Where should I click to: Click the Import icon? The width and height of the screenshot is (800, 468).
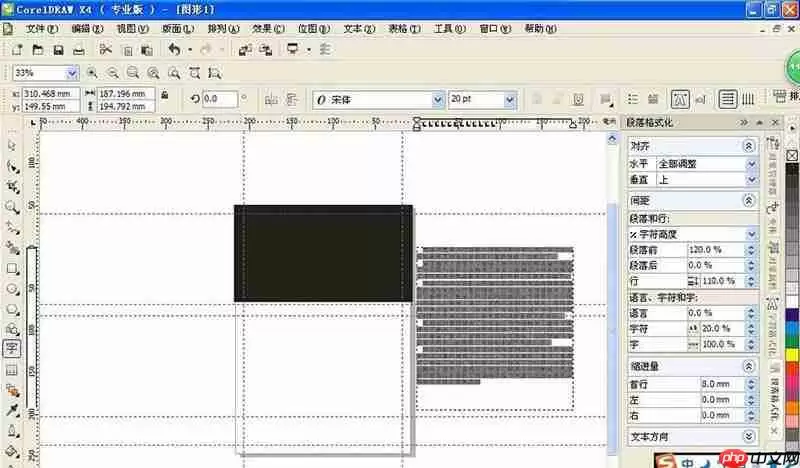pos(245,50)
